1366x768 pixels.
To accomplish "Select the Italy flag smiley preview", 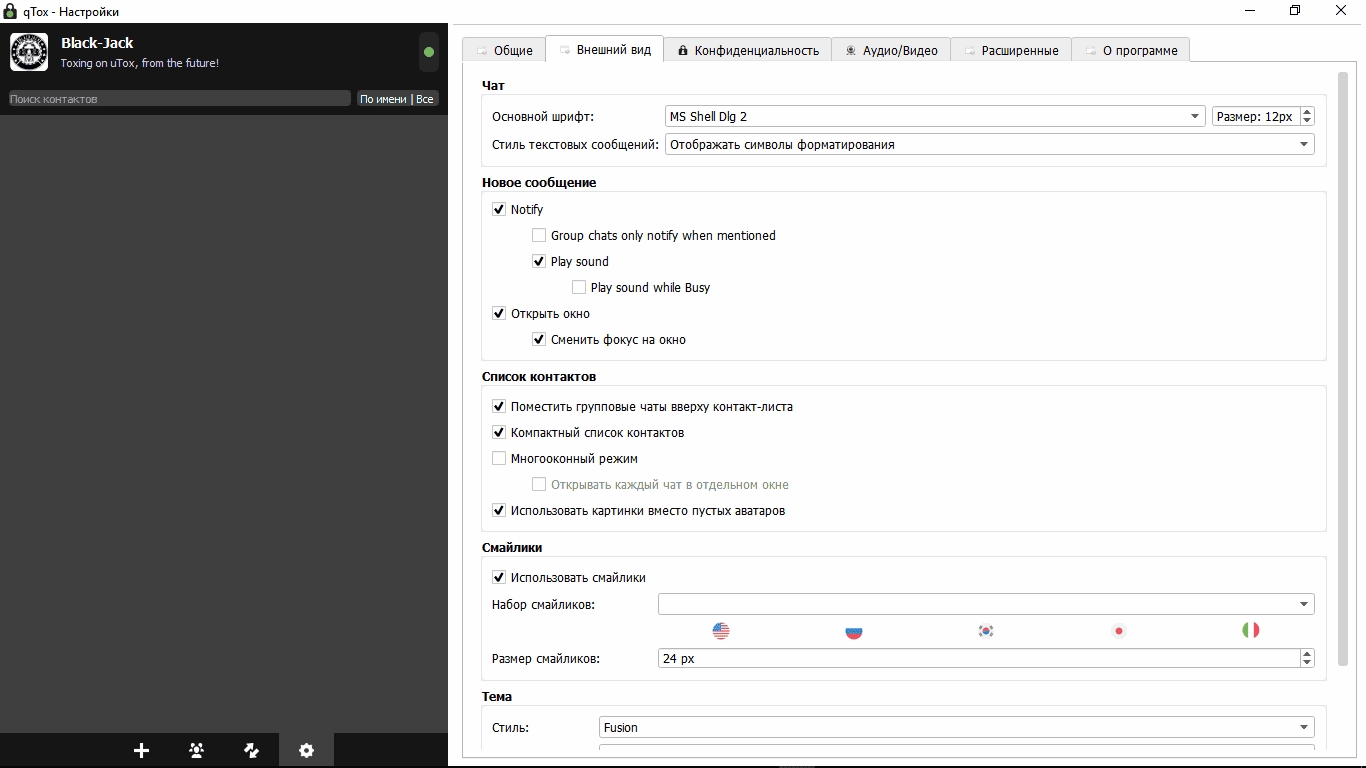I will pyautogui.click(x=1251, y=631).
